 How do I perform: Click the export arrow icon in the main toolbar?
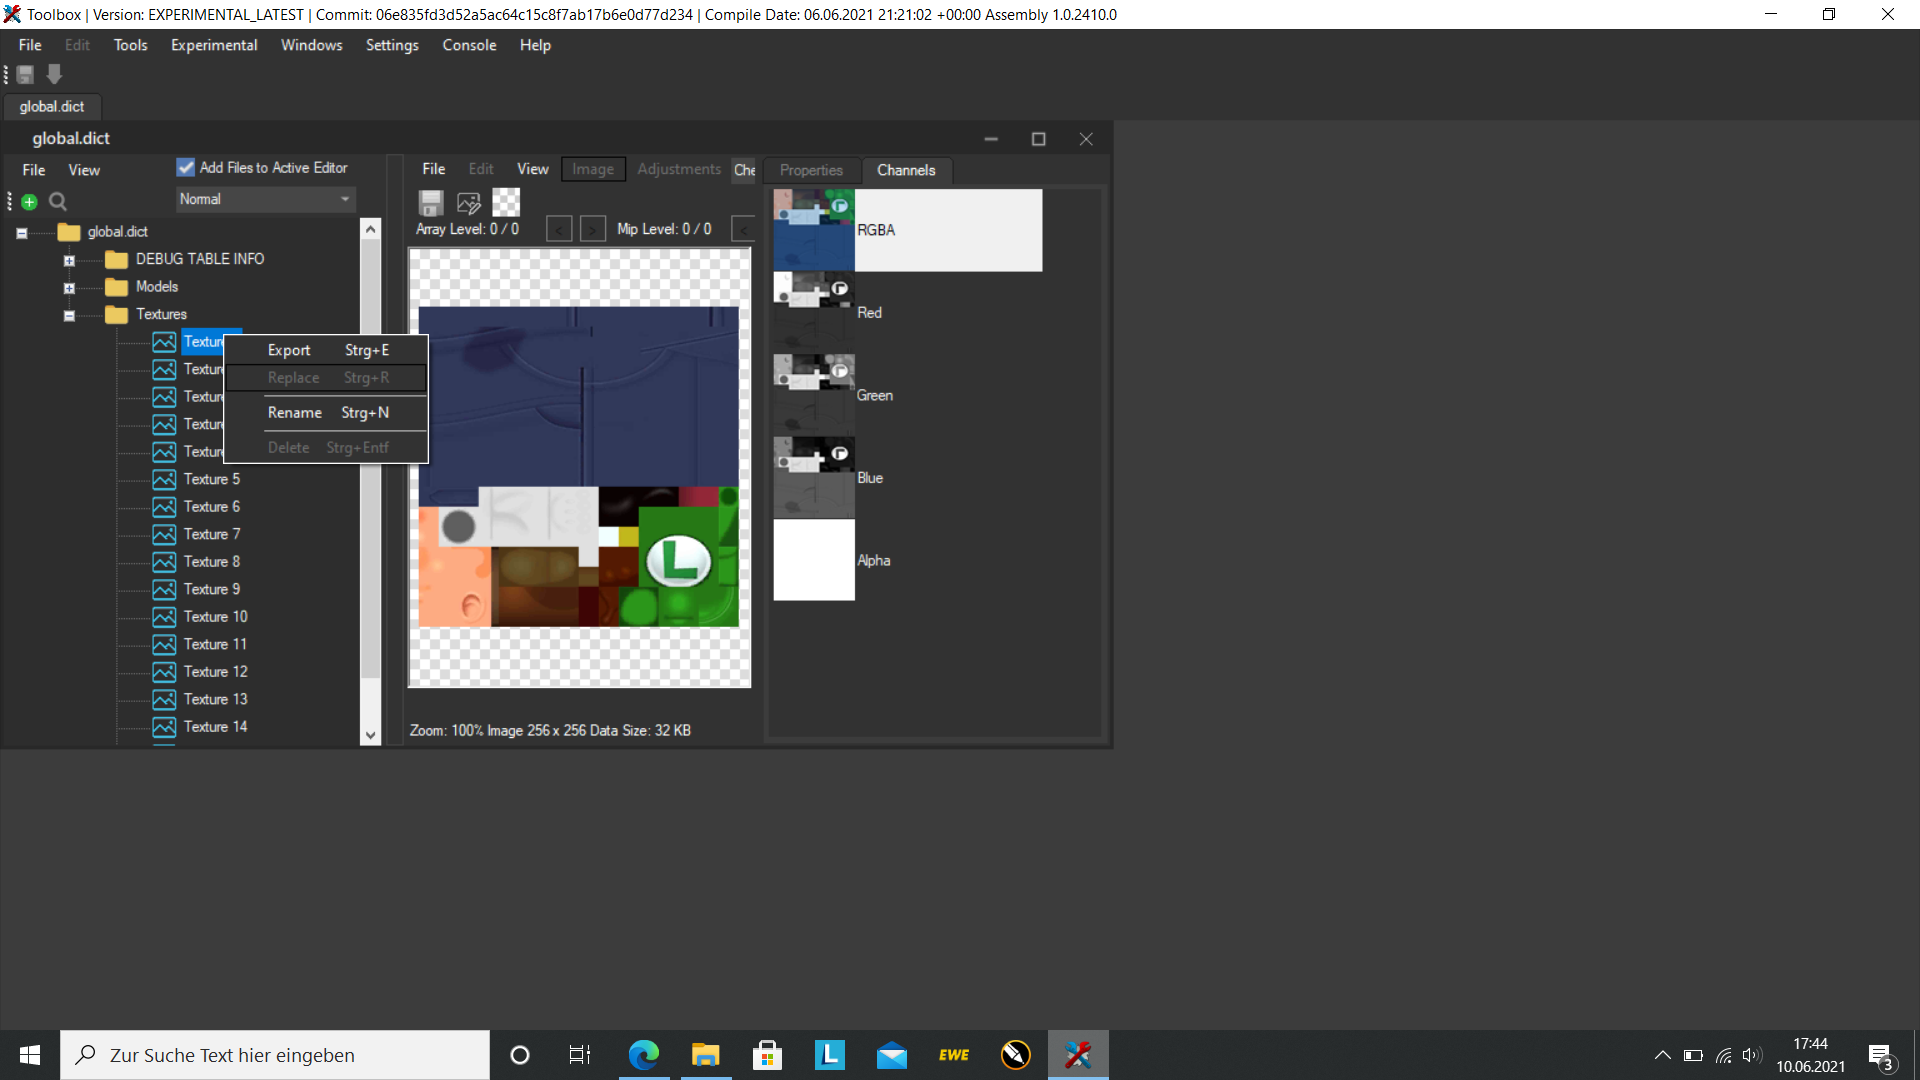pos(53,74)
